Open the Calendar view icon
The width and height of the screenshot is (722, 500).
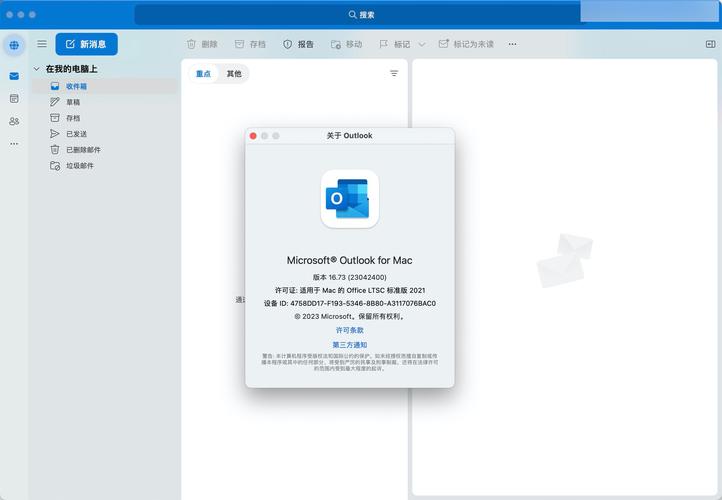(14, 98)
